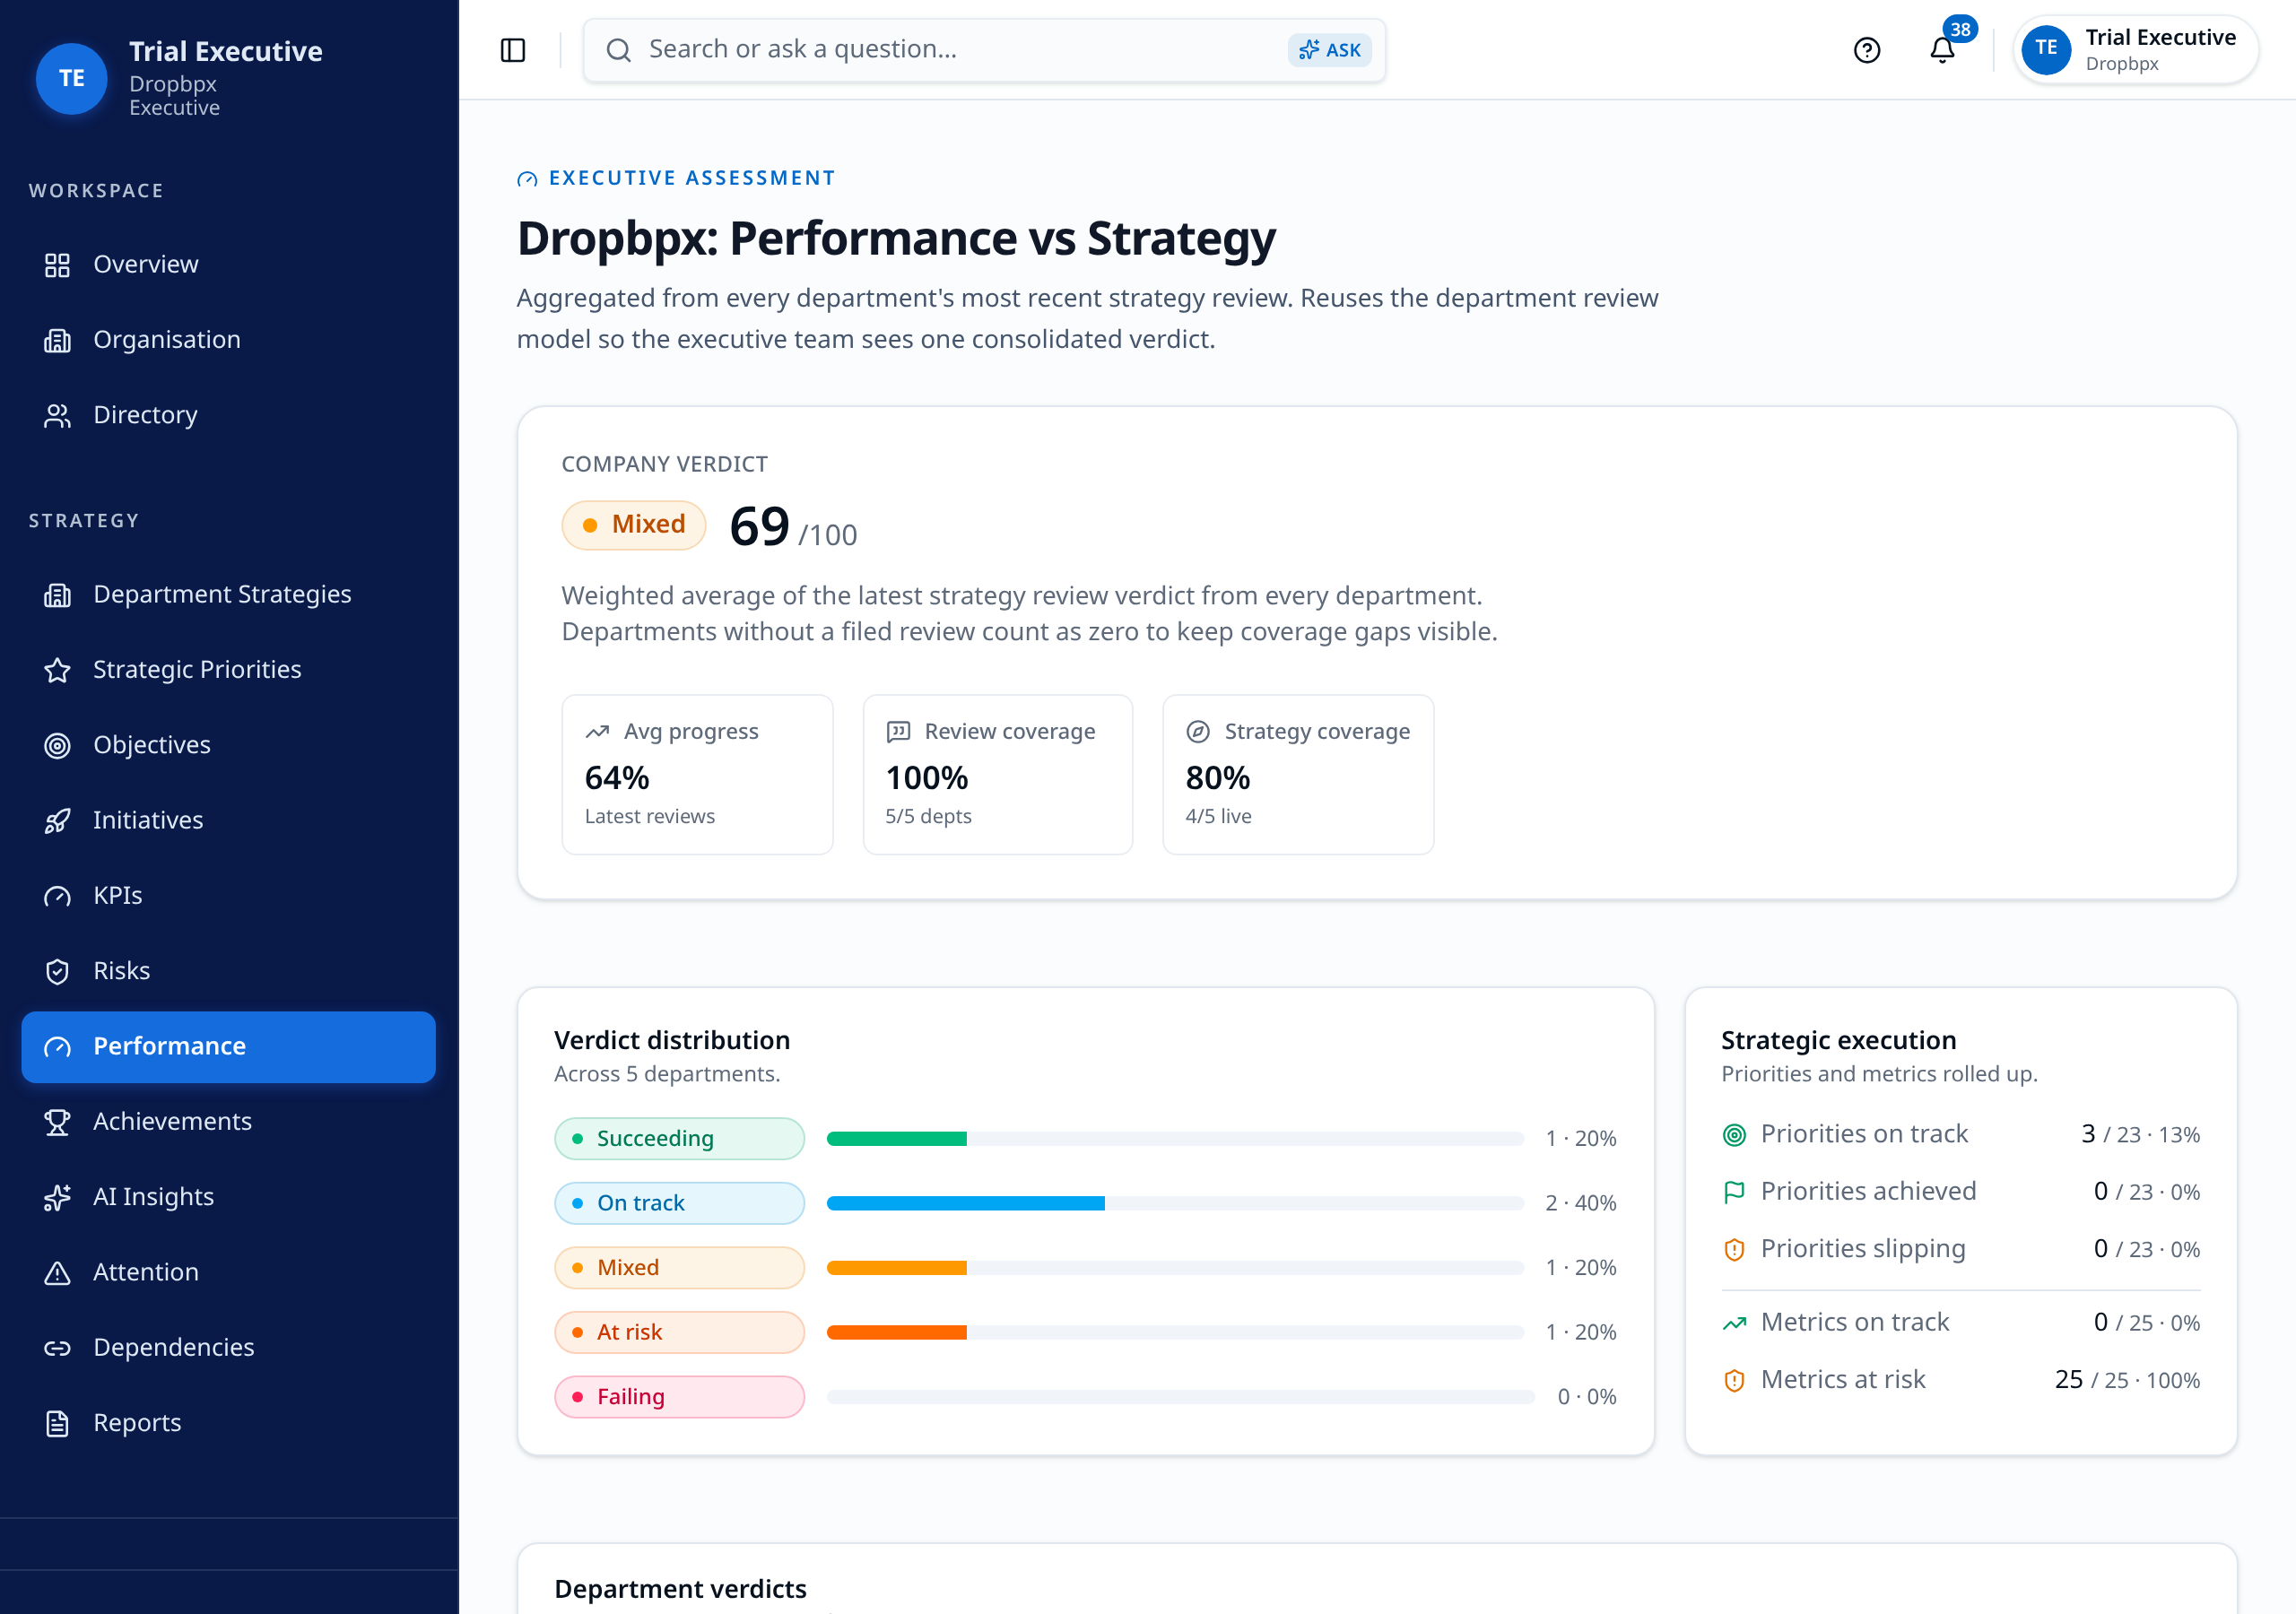2296x1614 pixels.
Task: Open Directory page
Action: (x=228, y=415)
